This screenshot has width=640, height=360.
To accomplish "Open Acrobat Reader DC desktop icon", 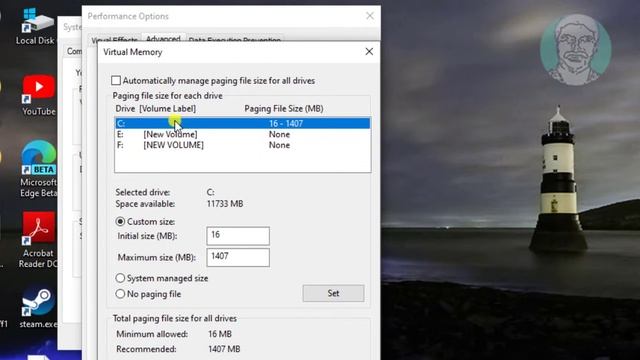I will tap(38, 240).
